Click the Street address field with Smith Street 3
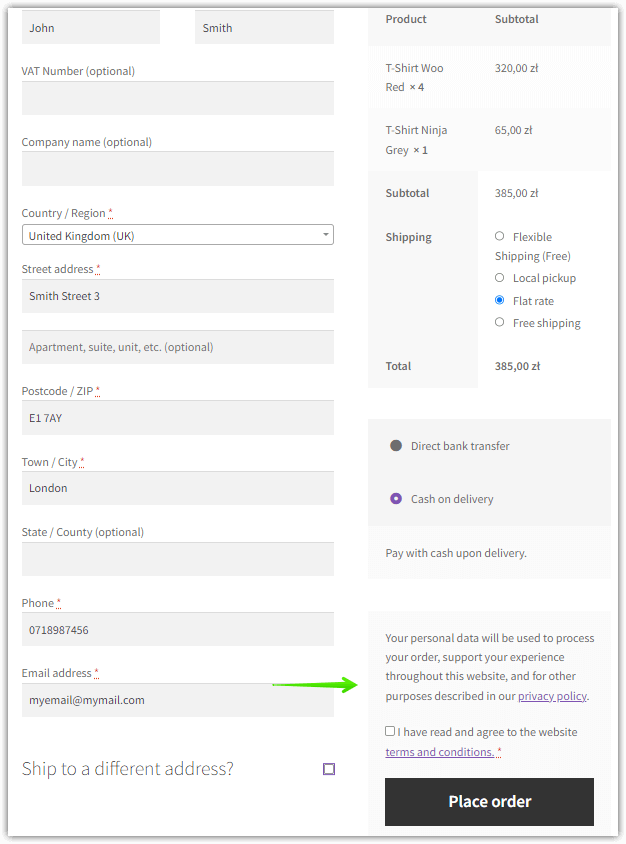Screen dimensions: 626x844 click(177, 296)
